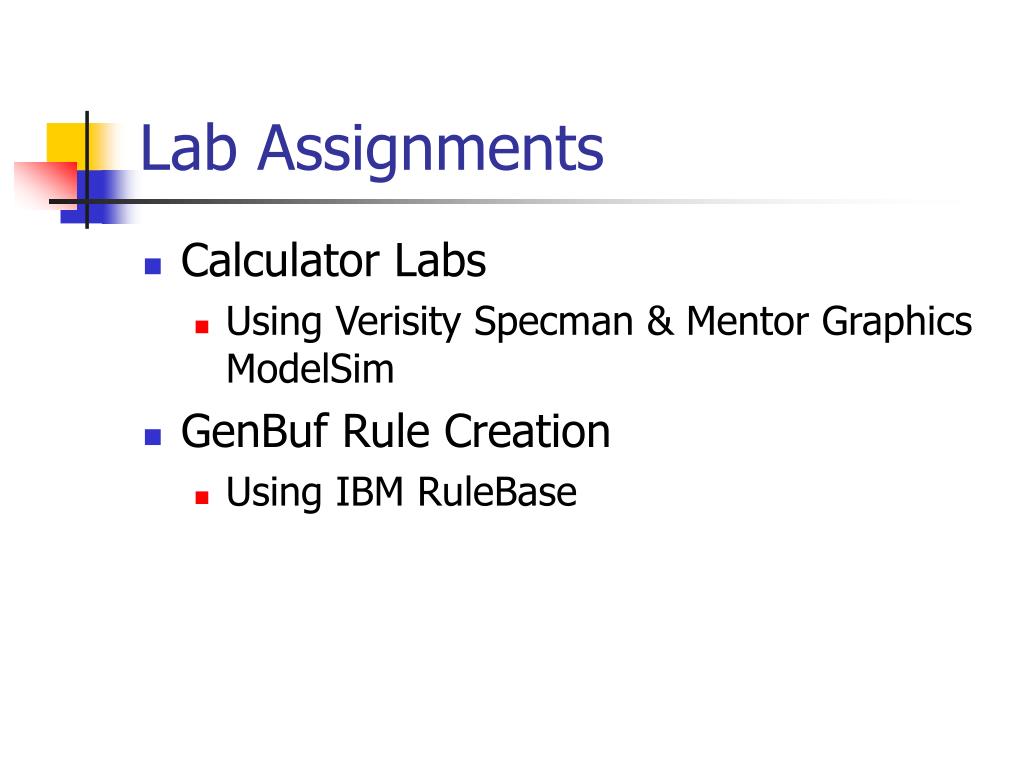Select the Using IBM RuleBase text

click(401, 492)
